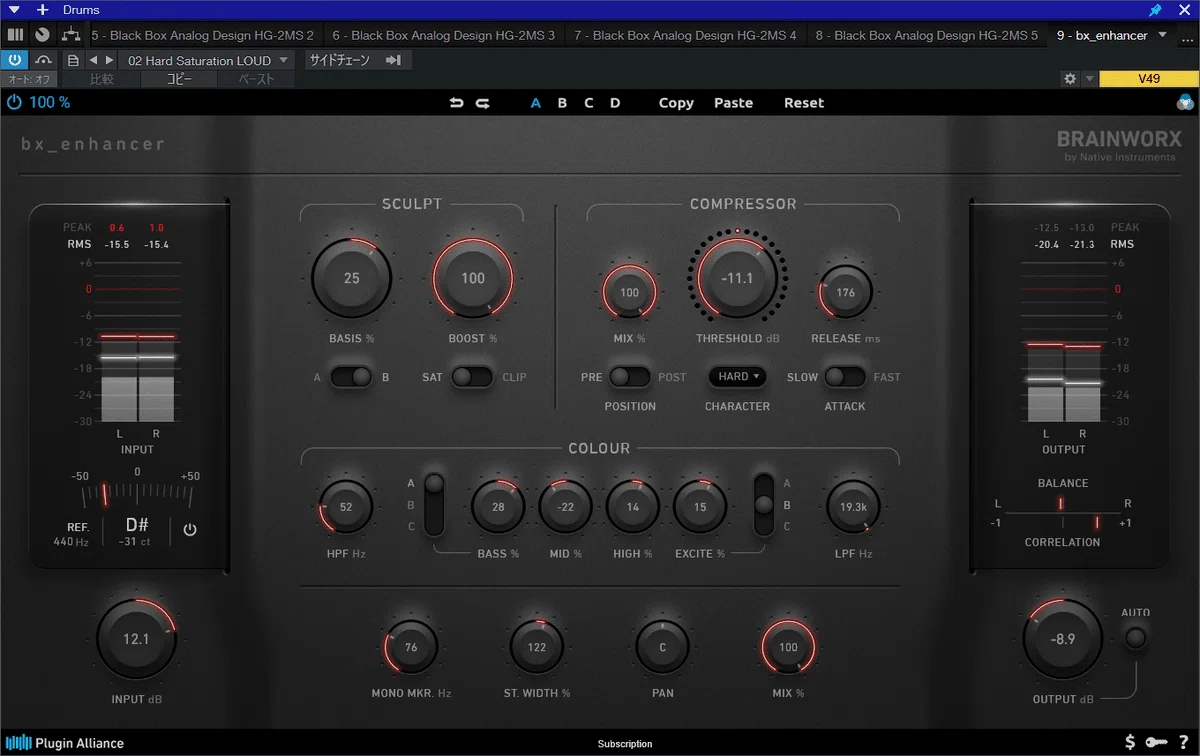Click the sidechain input arrow icon
This screenshot has height=756, width=1200.
394,60
